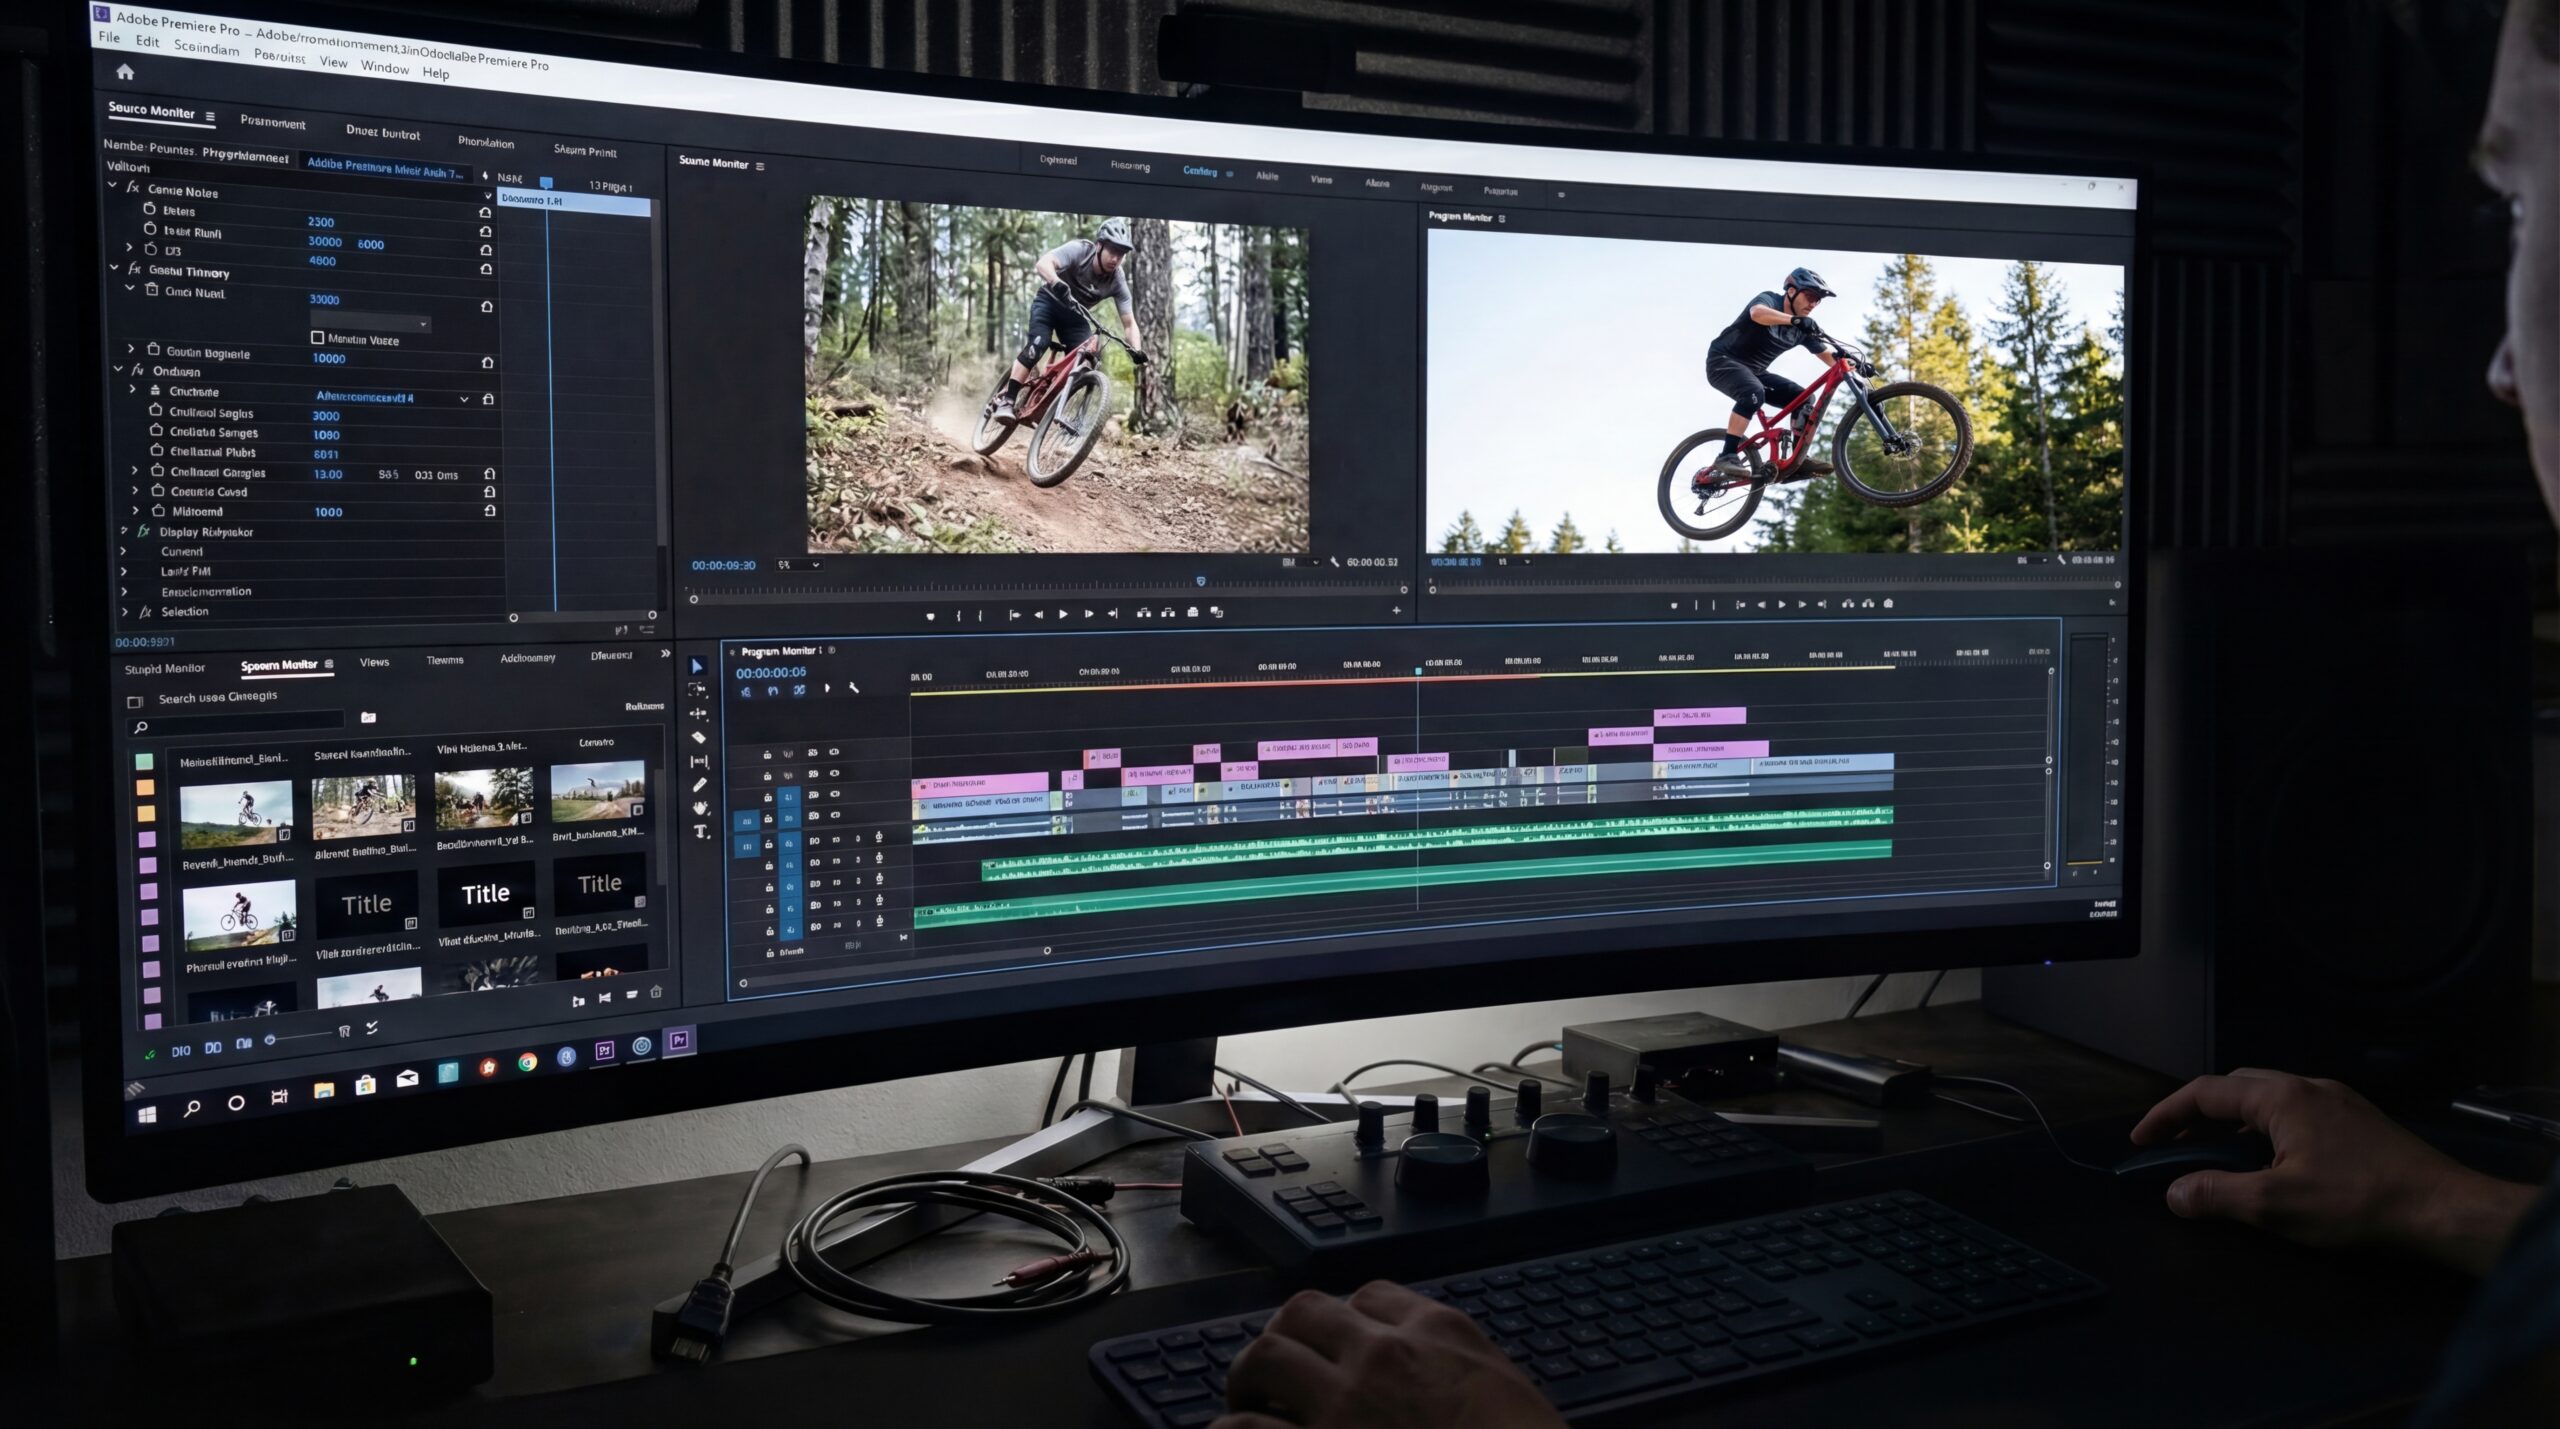Click the blue value 13.00
The width and height of the screenshot is (2560, 1429).
pos(328,474)
